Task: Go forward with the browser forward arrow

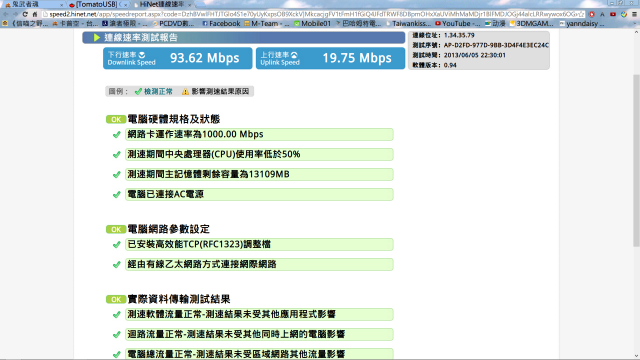Action: 16,14
